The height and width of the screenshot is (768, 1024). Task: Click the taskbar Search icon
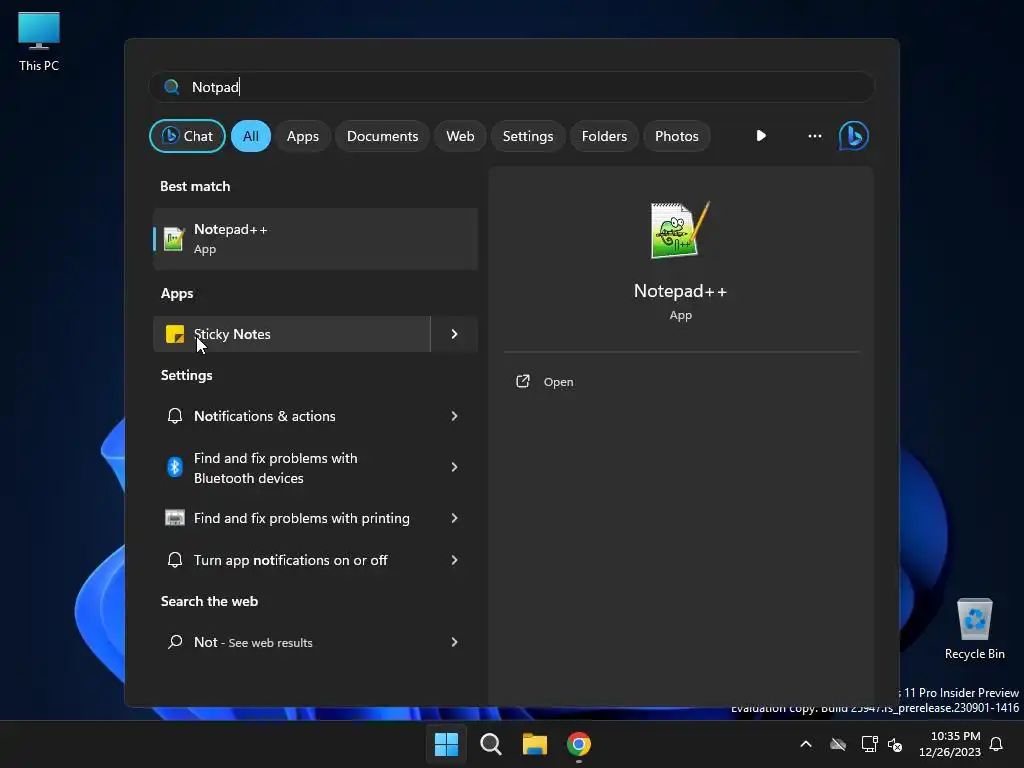(x=490, y=744)
